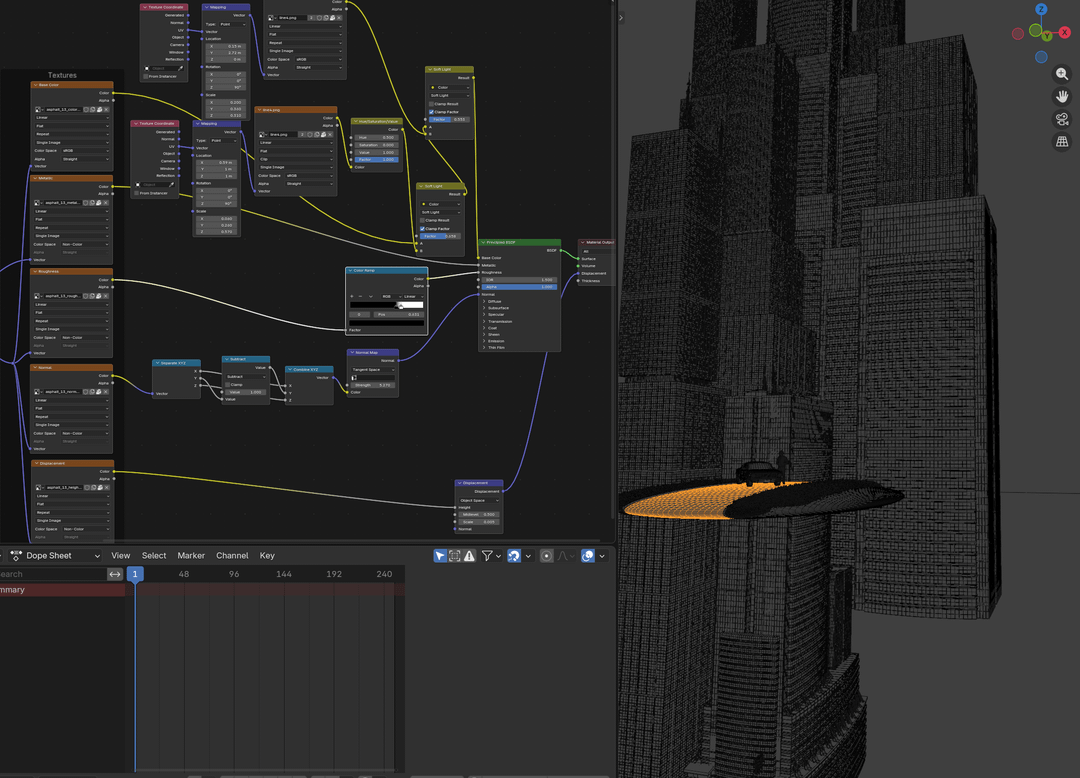Toggle the only show errors warning icon
1080x778 pixels.
point(469,556)
